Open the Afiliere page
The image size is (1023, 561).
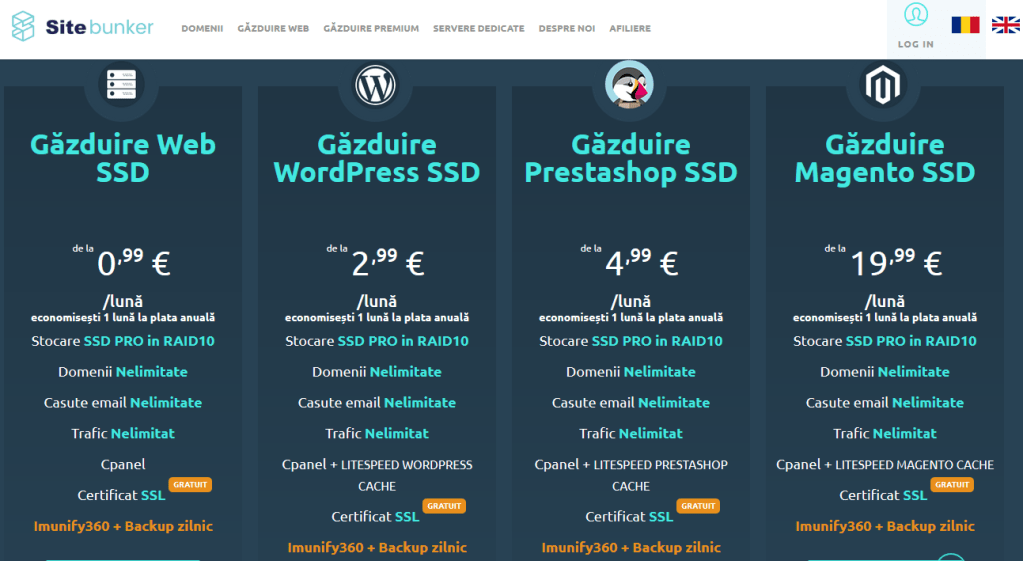(x=630, y=29)
